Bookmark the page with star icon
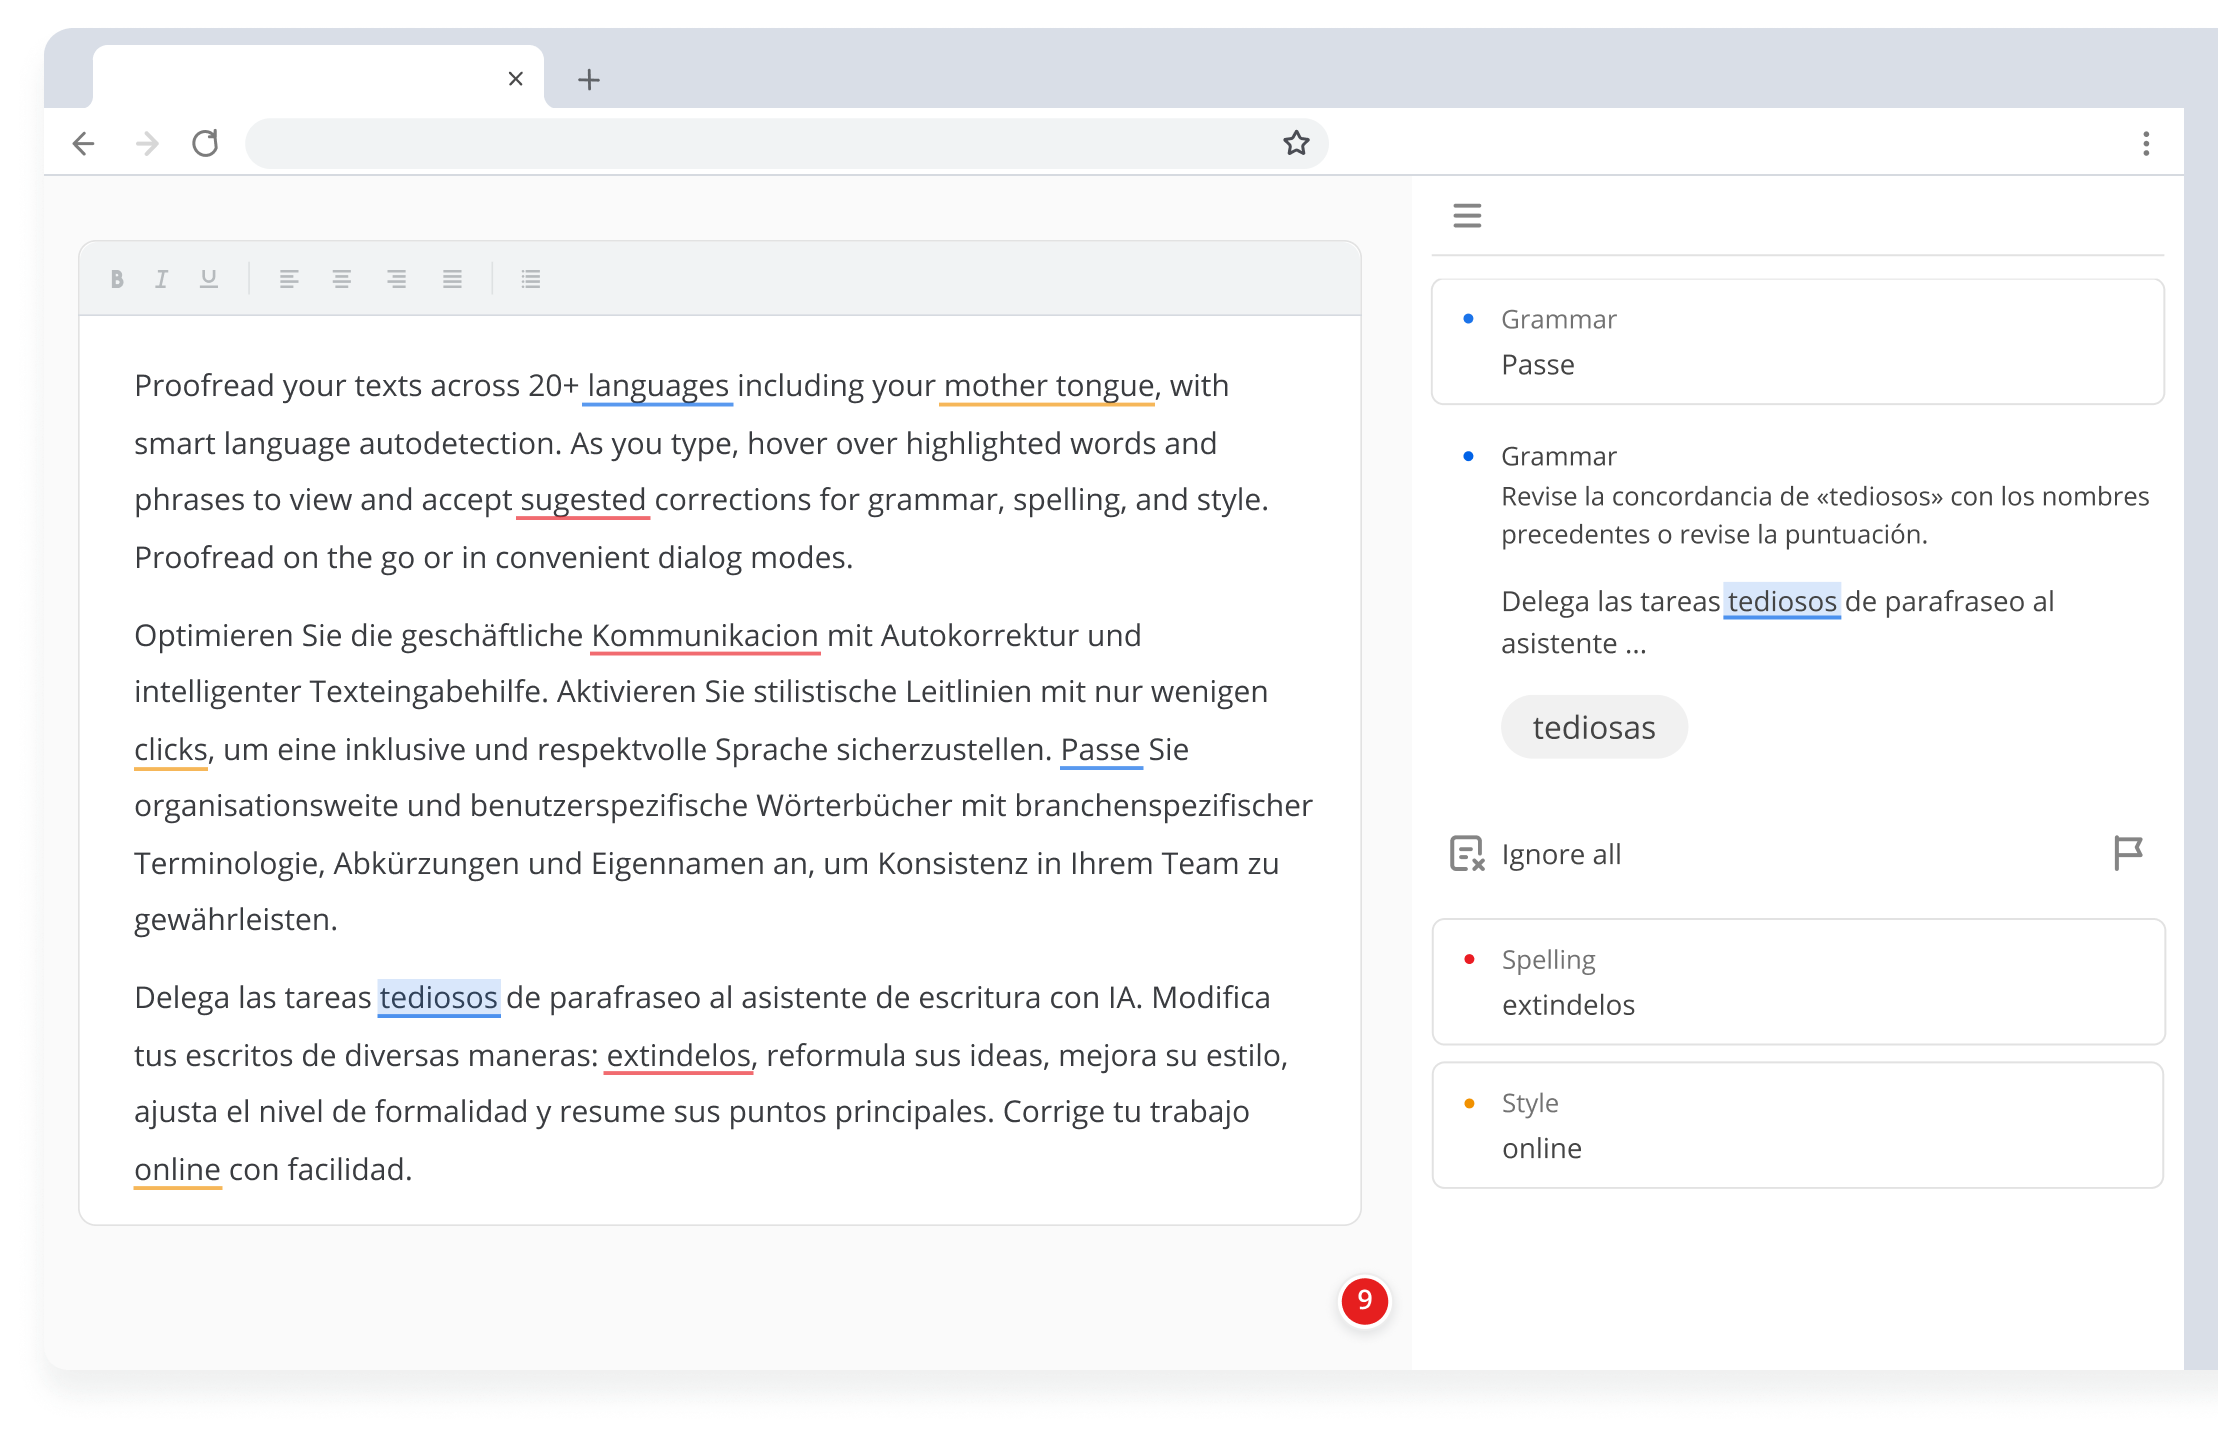The height and width of the screenshot is (1440, 2218). click(1296, 143)
